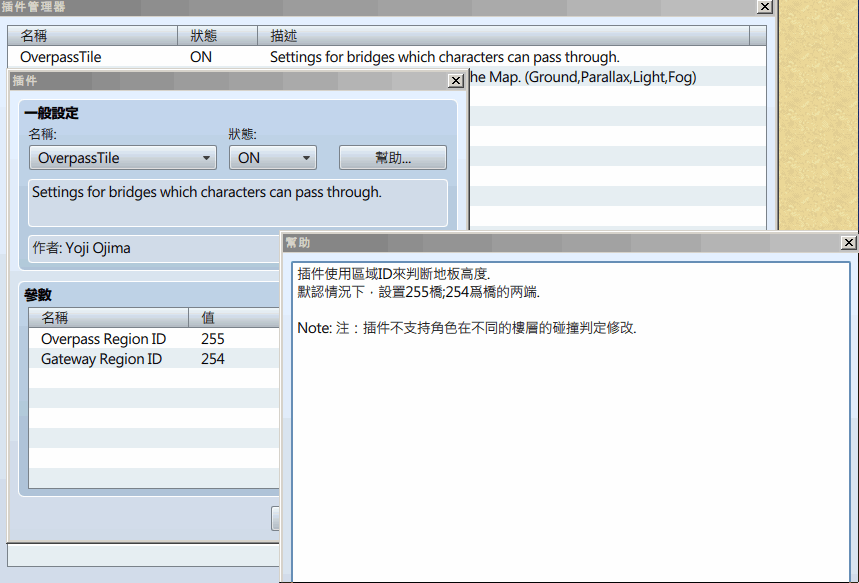Click the help text line about 區域ID
859x583 pixels.
coord(393,274)
